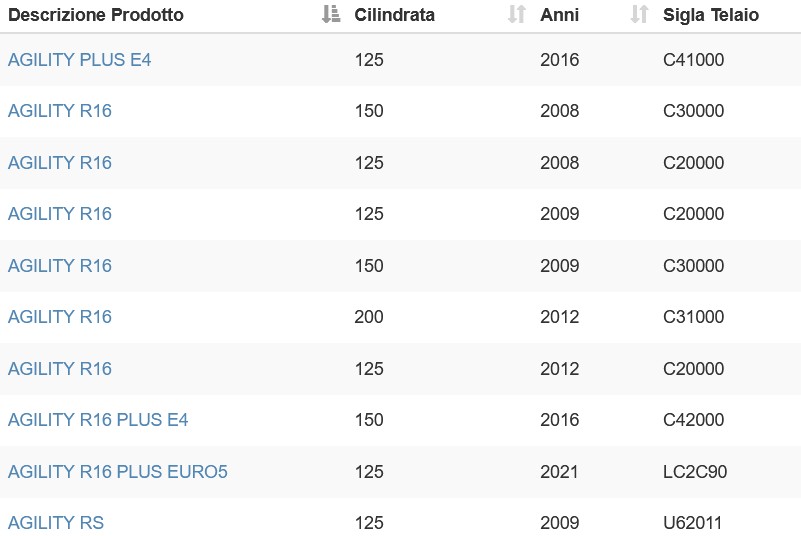Sort by Descrizione Prodotto sort icon
The height and width of the screenshot is (536, 801).
[331, 14]
